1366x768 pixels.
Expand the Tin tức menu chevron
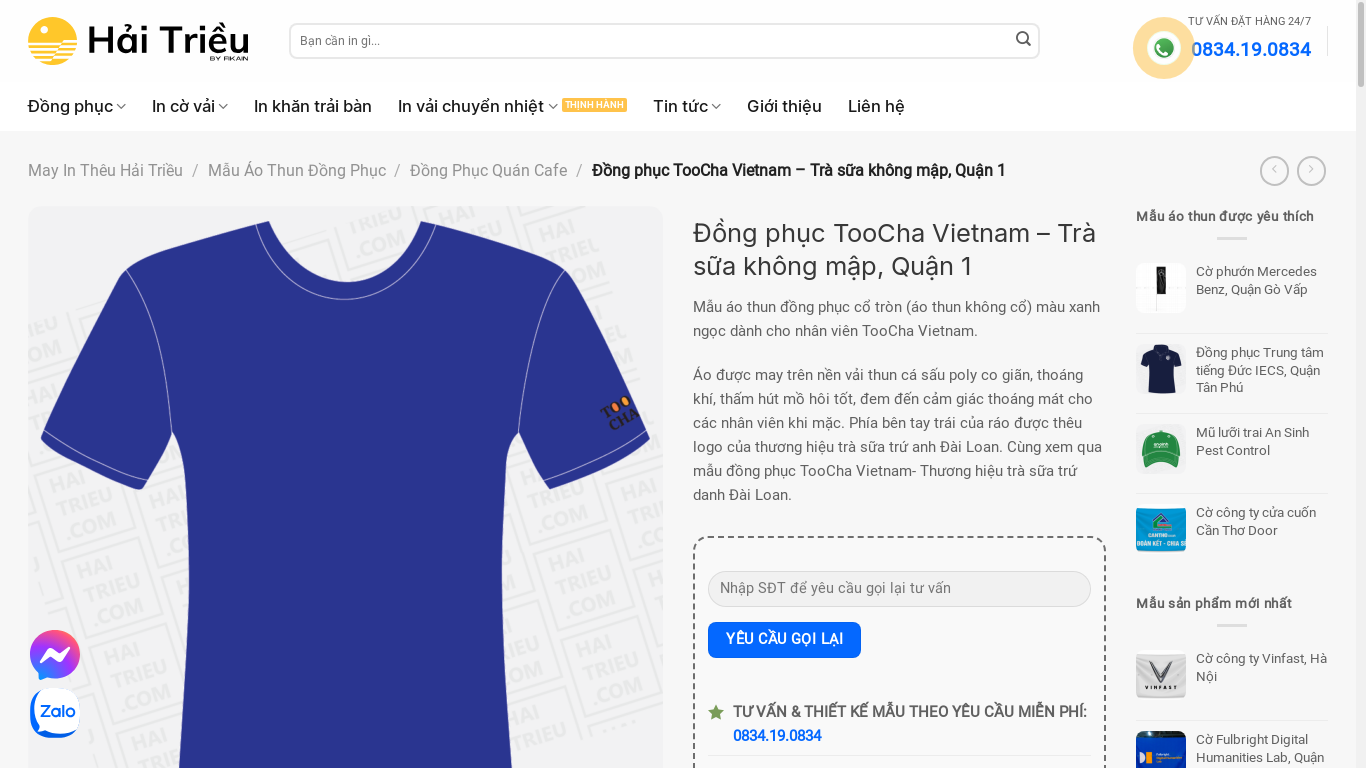pyautogui.click(x=716, y=107)
